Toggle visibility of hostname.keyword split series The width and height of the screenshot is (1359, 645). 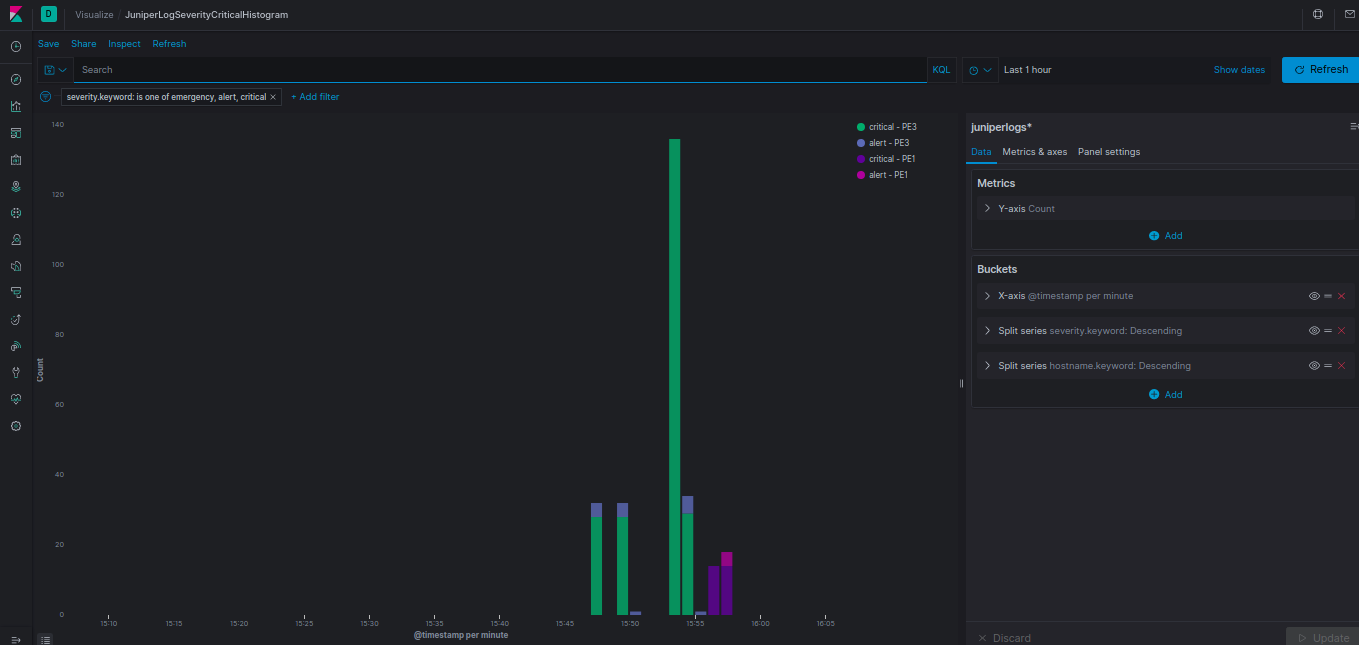coord(1314,366)
